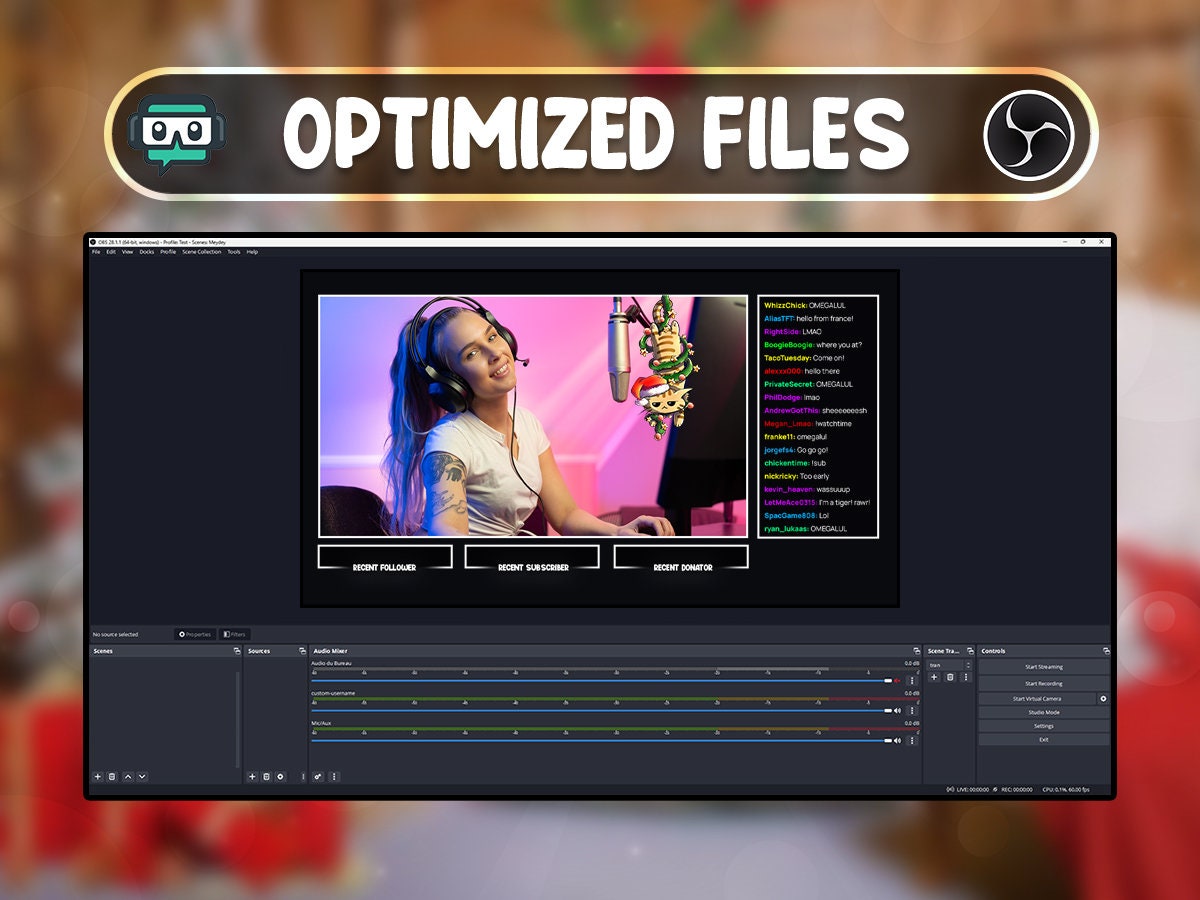Remove the scene transition with trash icon
1200x900 pixels.
950,677
